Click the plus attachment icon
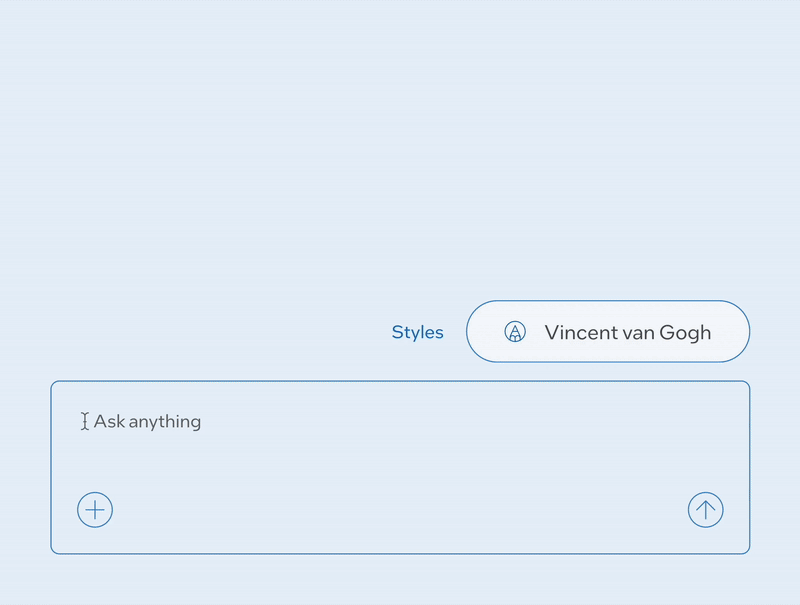 pos(95,510)
